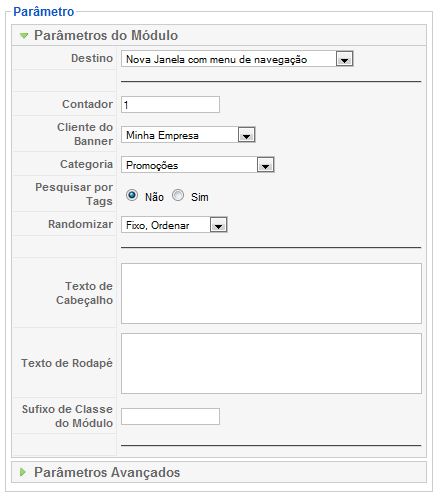
Task: Expand the Parâmetros Avançados section arrow
Action: coord(23,472)
